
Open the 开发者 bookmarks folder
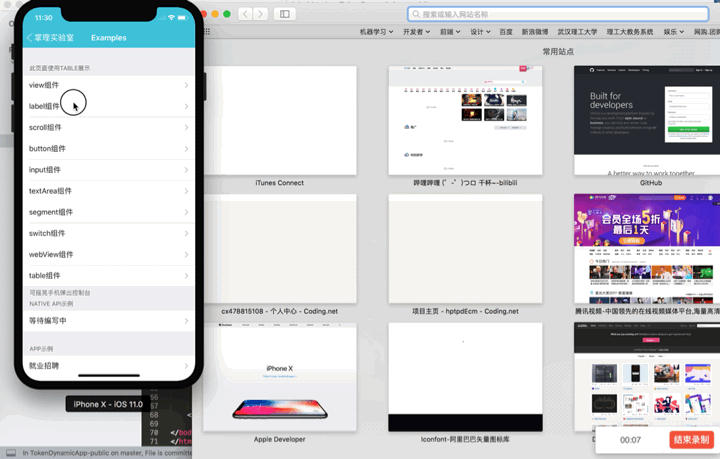point(416,32)
